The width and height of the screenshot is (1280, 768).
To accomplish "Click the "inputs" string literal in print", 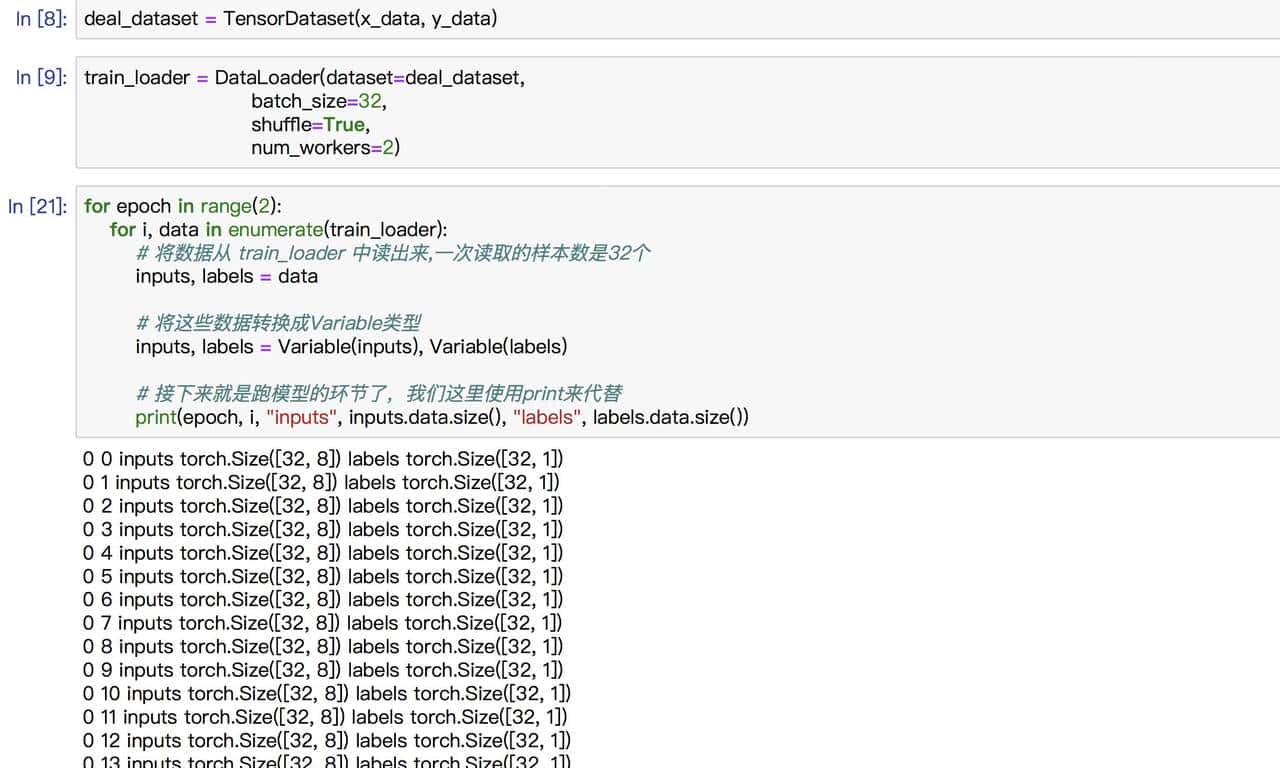I will [300, 417].
